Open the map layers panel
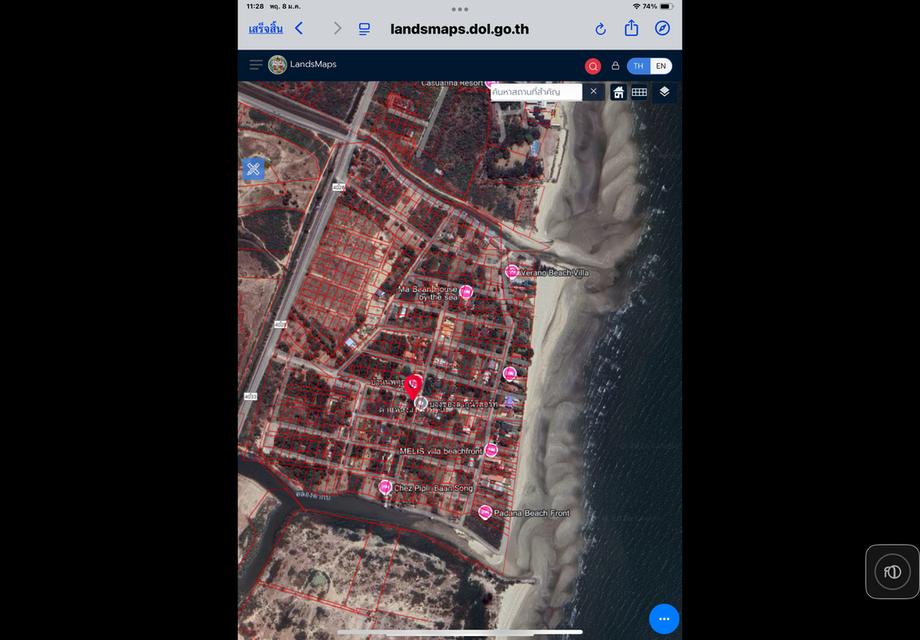The image size is (920, 640). point(664,92)
